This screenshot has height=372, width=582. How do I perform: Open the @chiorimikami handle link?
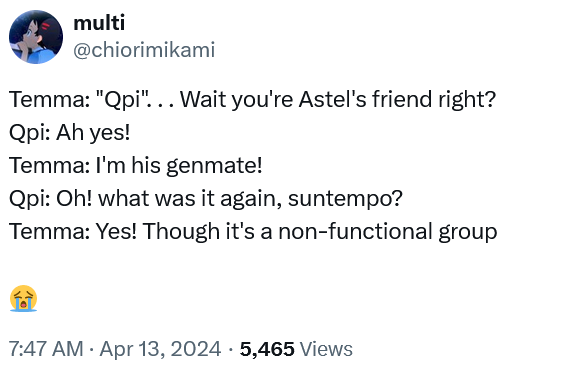(144, 50)
